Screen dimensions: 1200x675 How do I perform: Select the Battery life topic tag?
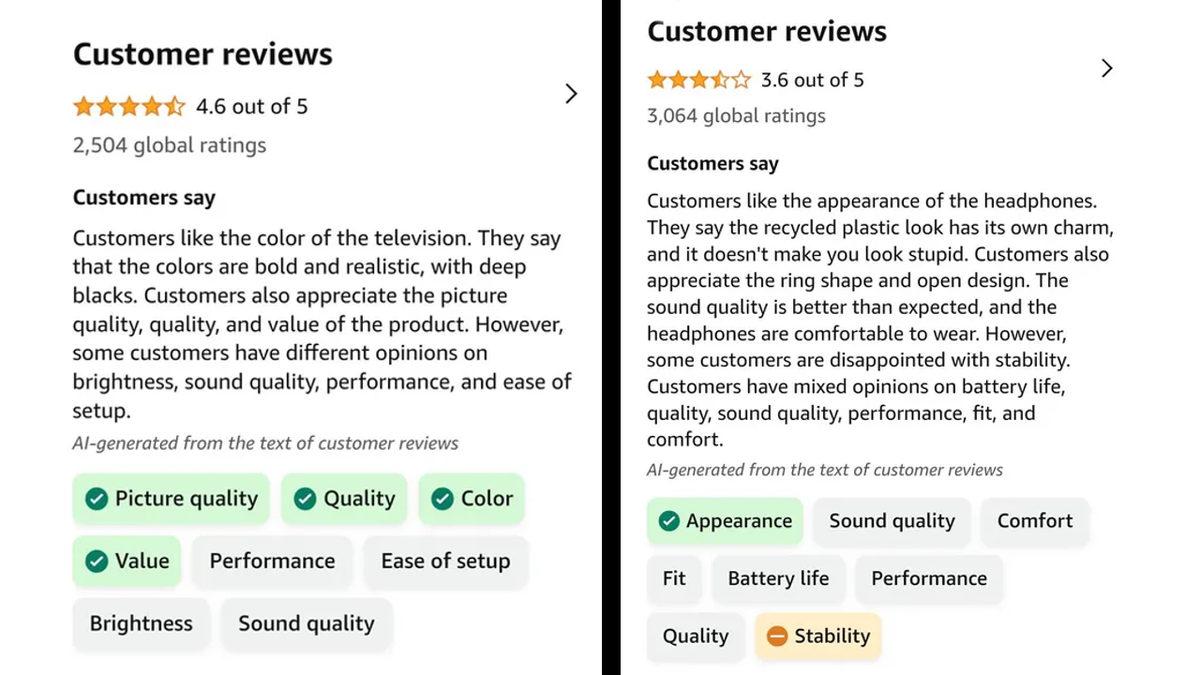pos(778,578)
